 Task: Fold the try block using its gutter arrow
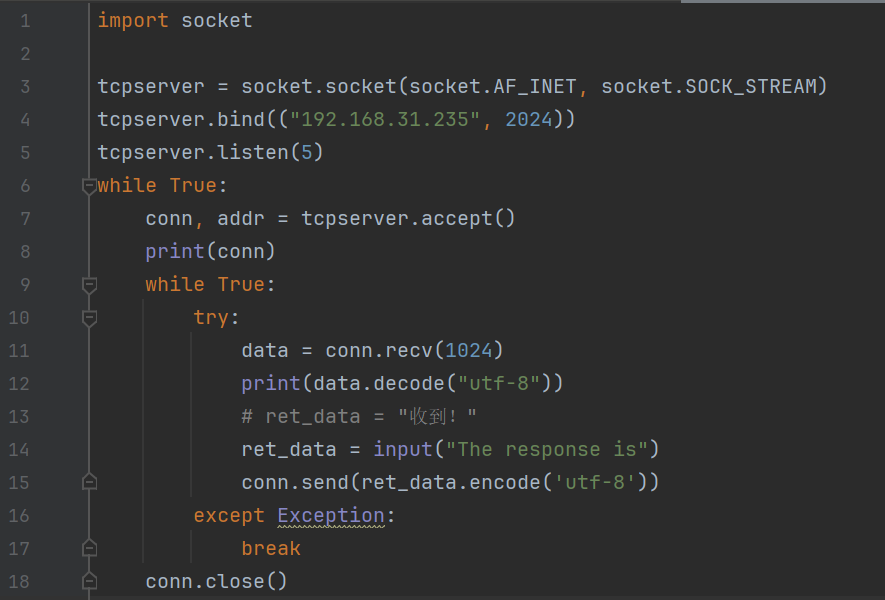pyautogui.click(x=89, y=318)
